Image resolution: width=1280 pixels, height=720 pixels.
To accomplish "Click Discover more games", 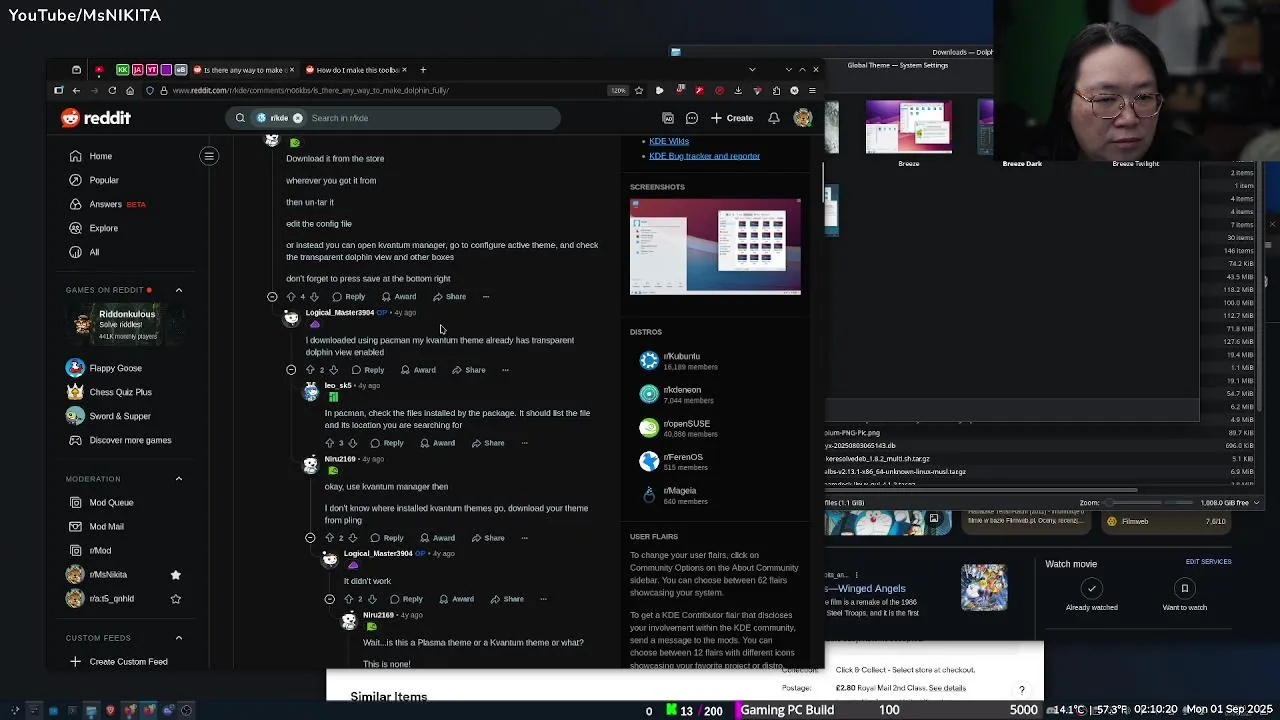I will [119, 440].
